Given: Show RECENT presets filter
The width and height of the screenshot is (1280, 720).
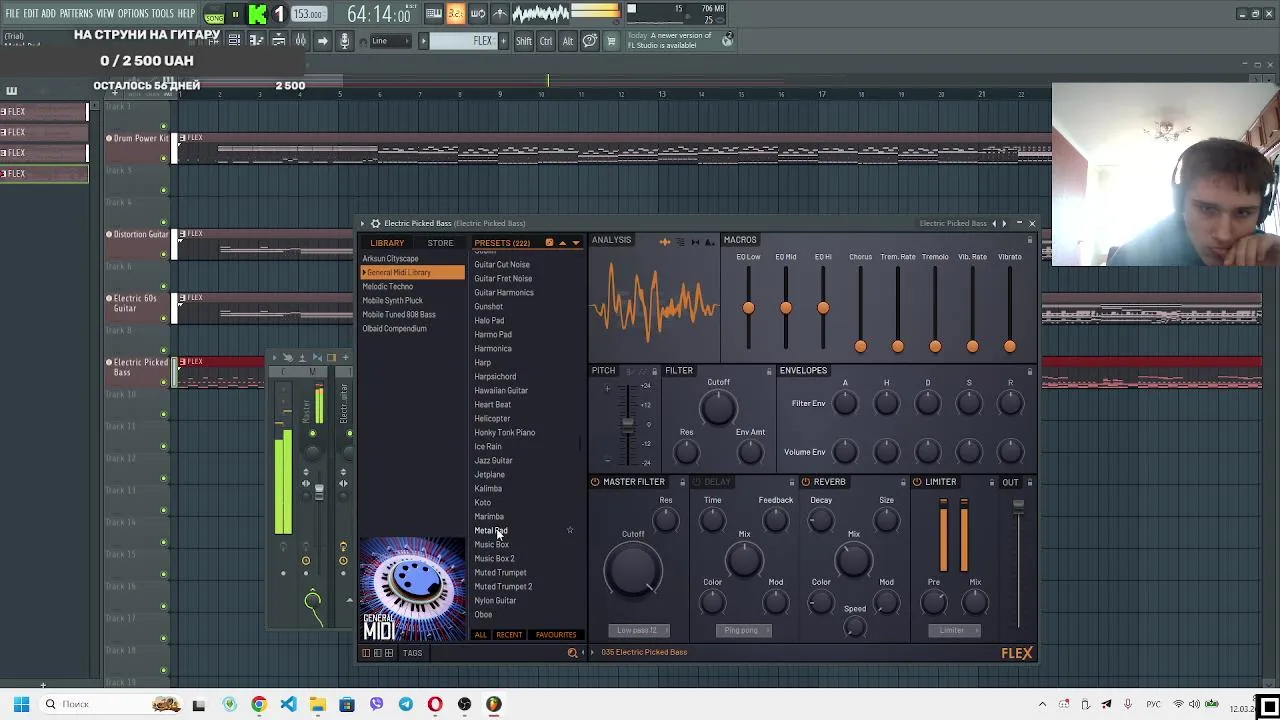Looking at the screenshot, I should (509, 635).
